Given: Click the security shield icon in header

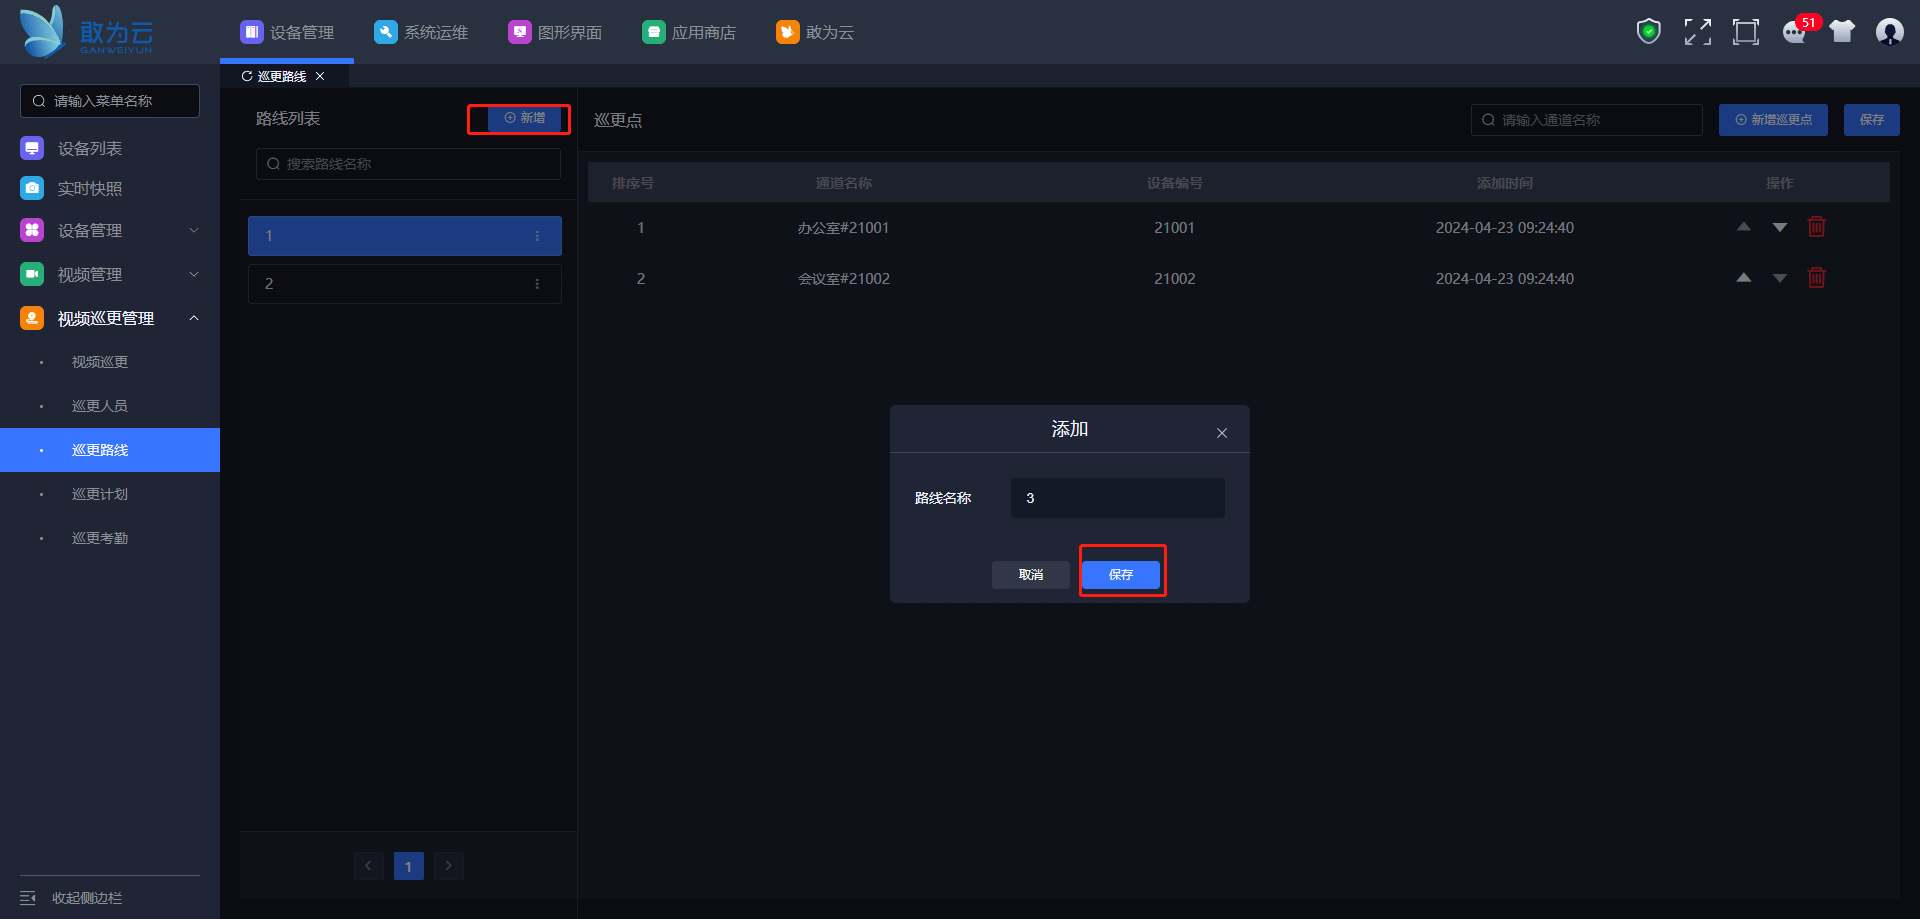Looking at the screenshot, I should pos(1649,32).
